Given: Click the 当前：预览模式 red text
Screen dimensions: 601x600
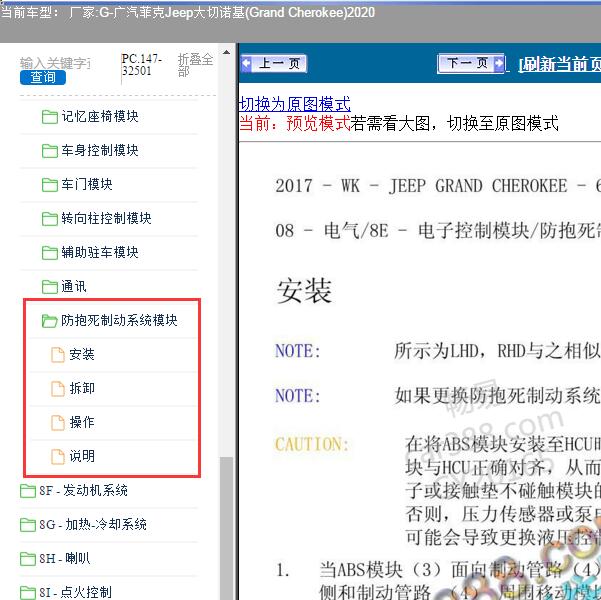Looking at the screenshot, I should [x=294, y=123].
